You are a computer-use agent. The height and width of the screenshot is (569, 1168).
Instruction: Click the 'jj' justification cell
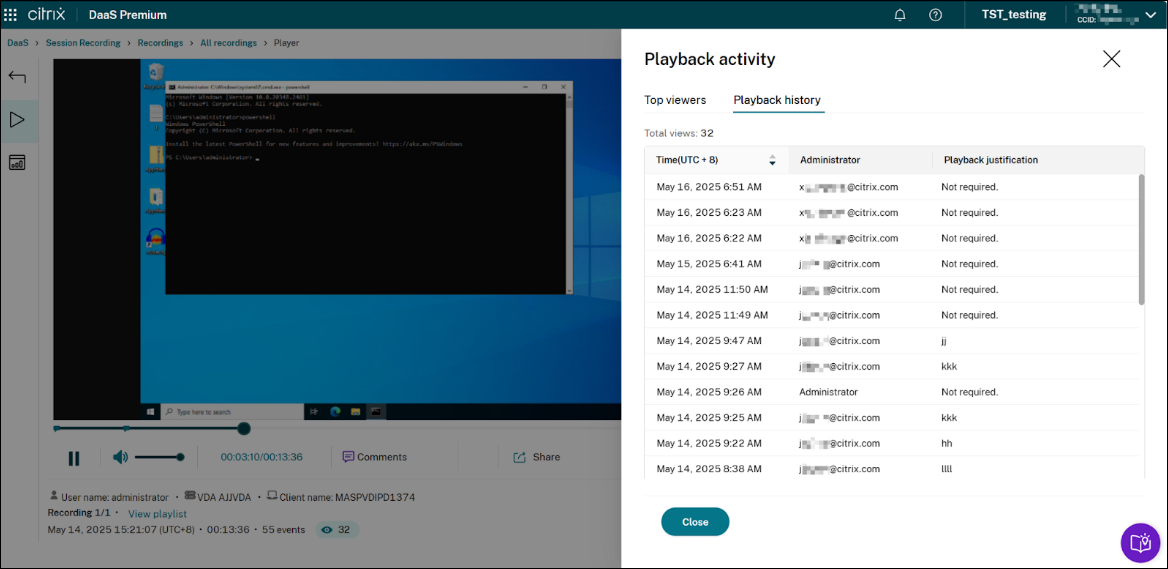(x=945, y=341)
